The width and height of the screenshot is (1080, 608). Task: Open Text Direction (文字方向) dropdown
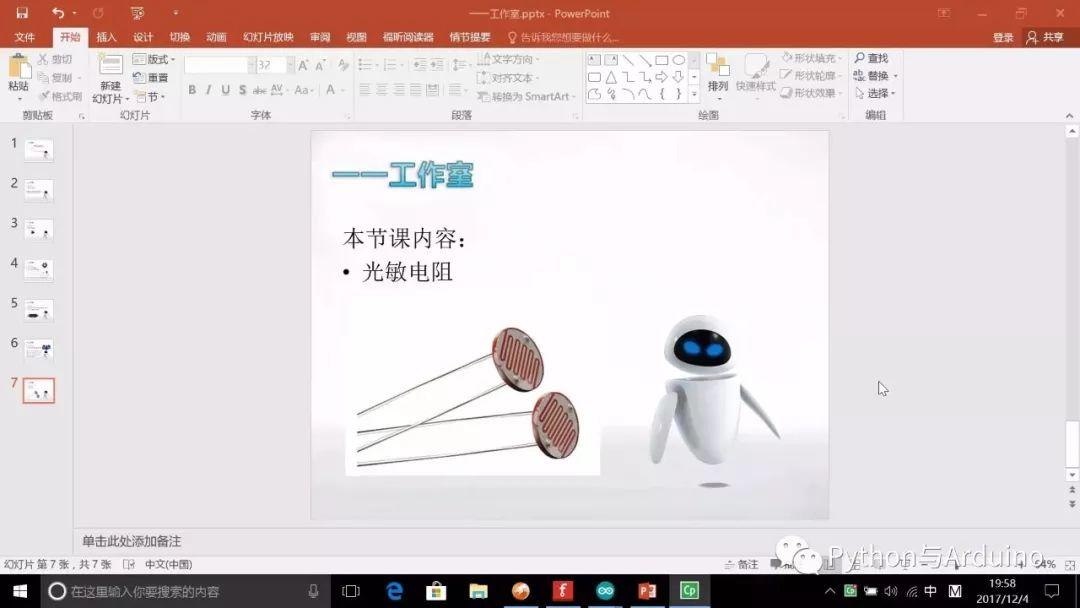[509, 59]
